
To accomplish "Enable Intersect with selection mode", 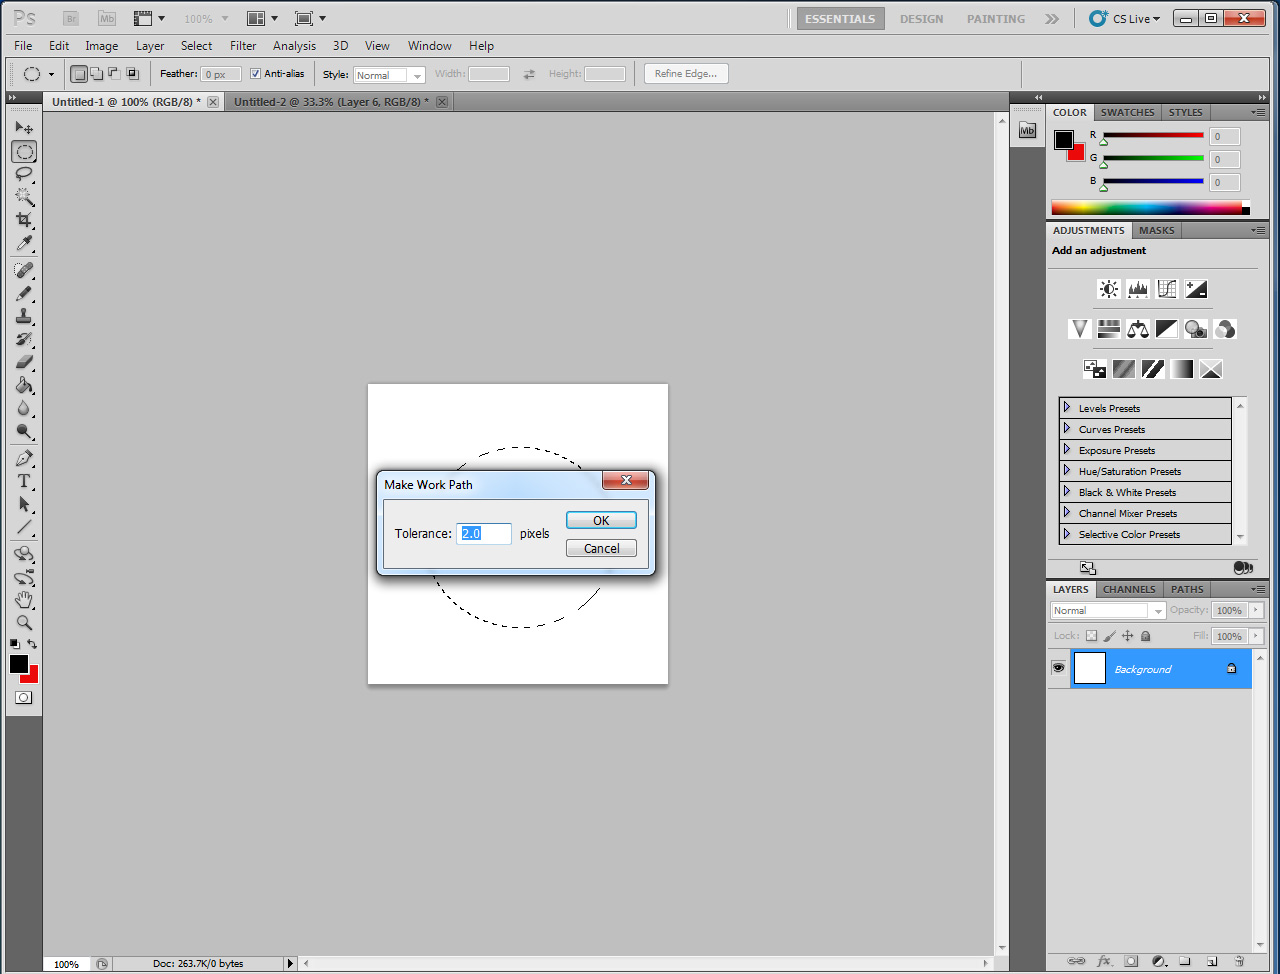I will click(132, 74).
